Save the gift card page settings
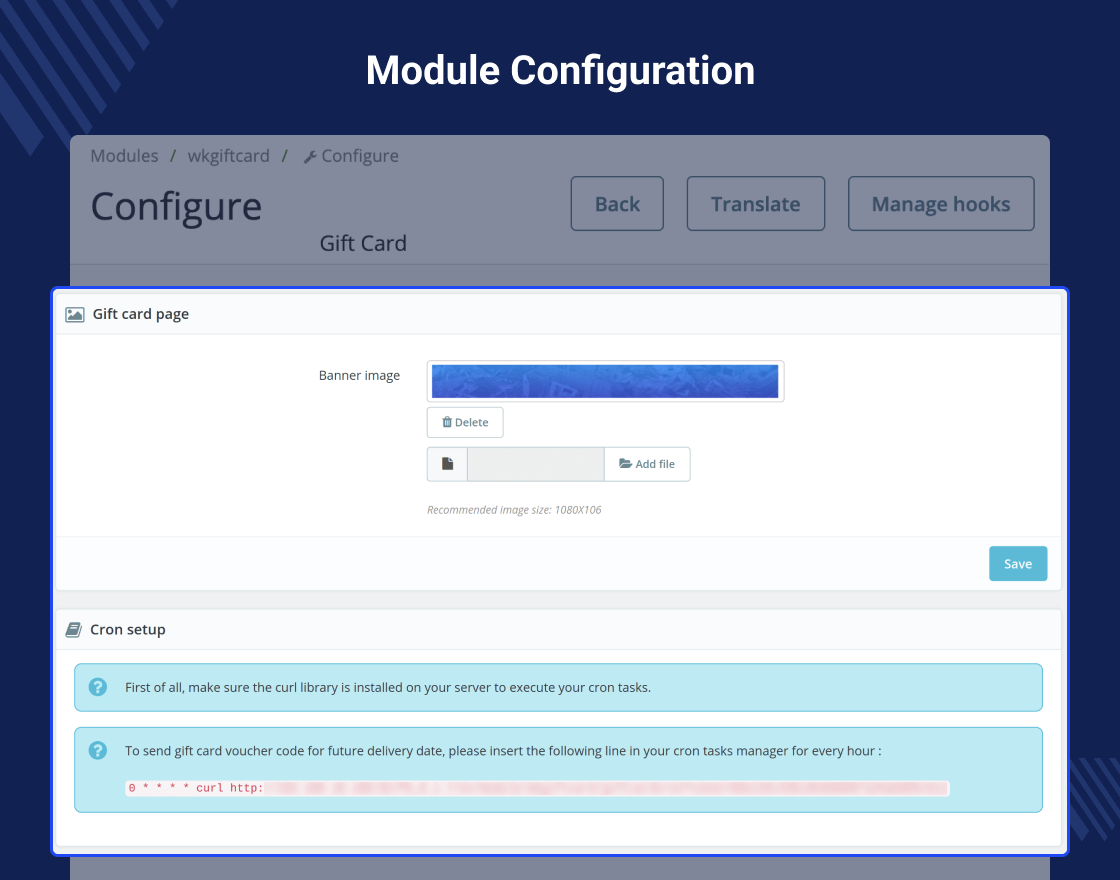This screenshot has height=880, width=1120. tap(1018, 564)
